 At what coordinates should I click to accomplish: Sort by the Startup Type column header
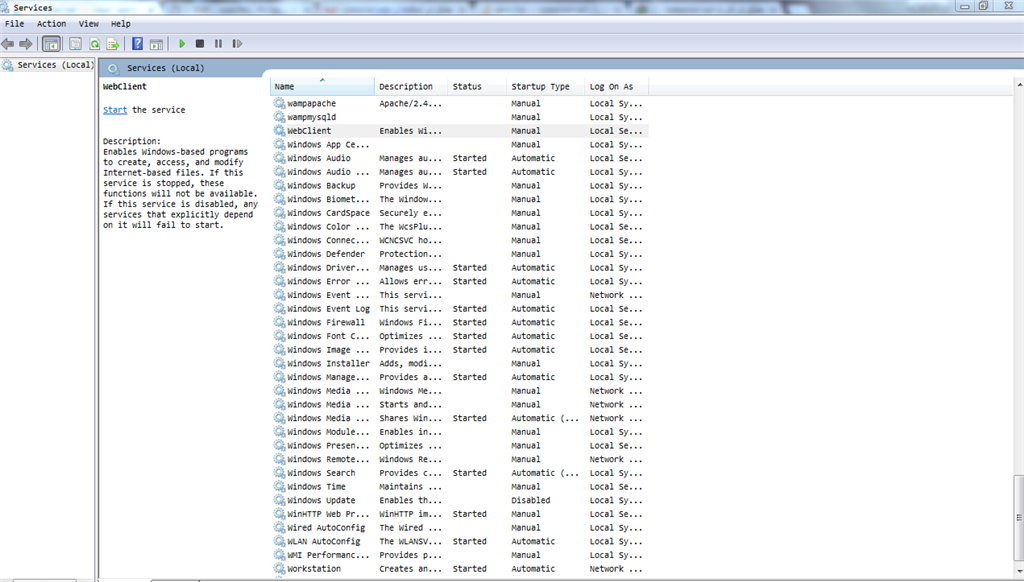[x=546, y=86]
